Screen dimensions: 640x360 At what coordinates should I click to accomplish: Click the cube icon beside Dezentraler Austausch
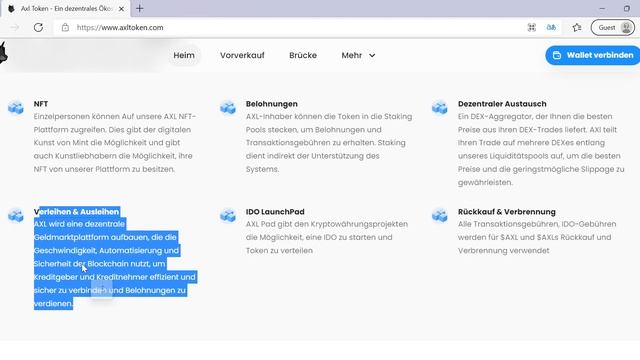[x=440, y=107]
